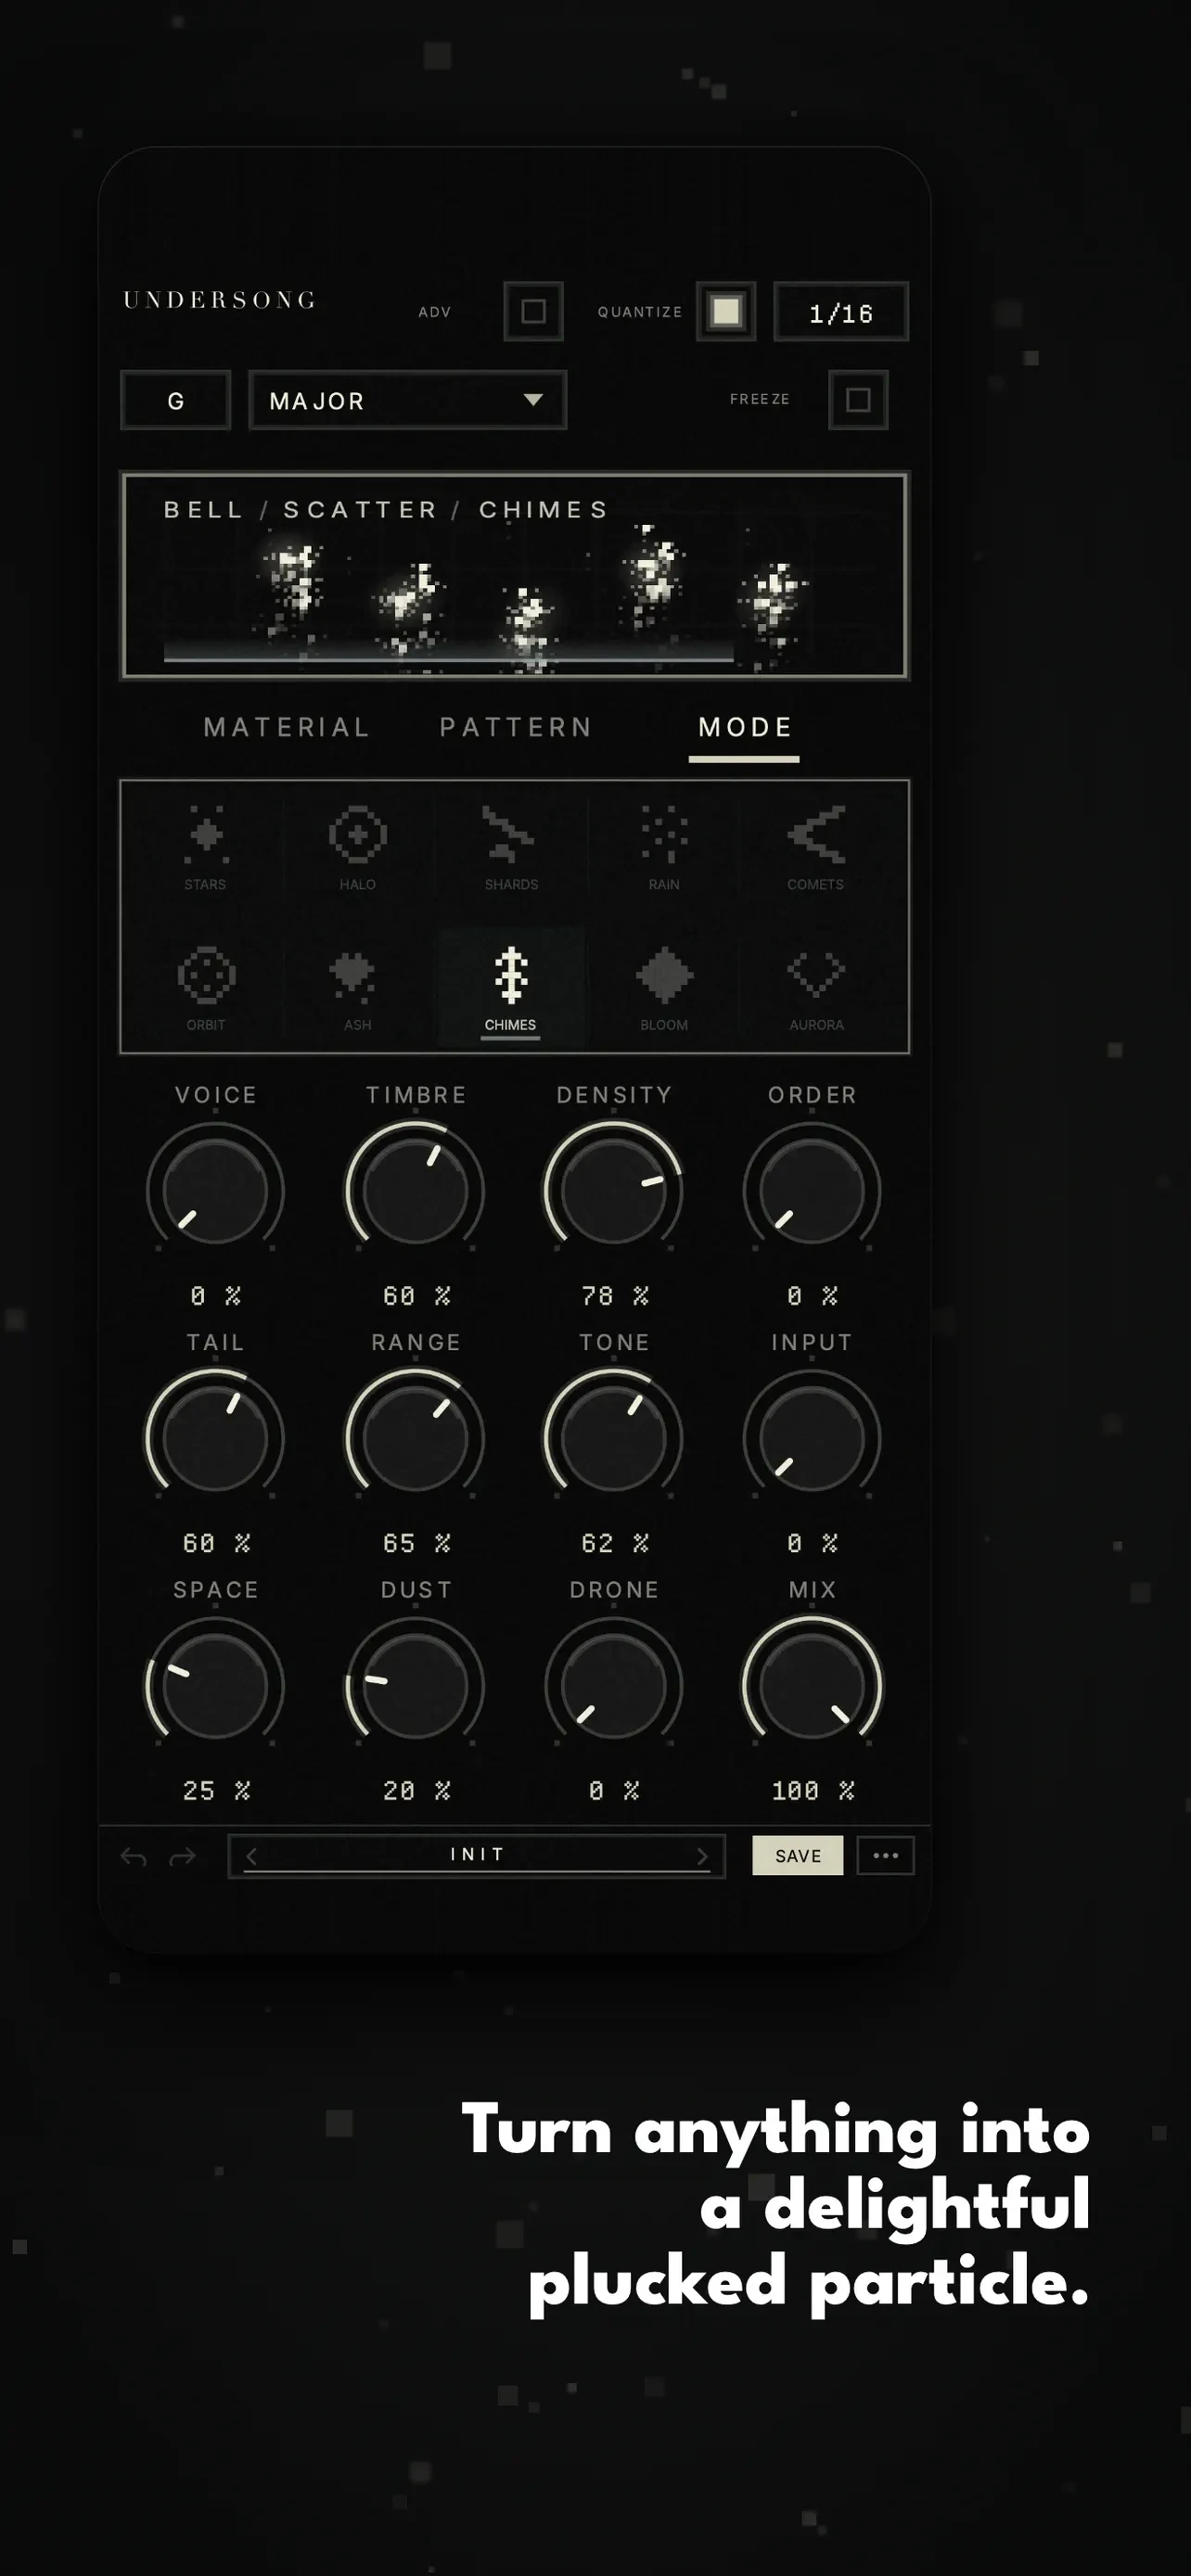Click the Density value 78 %
The image size is (1191, 2576).
coord(615,1296)
